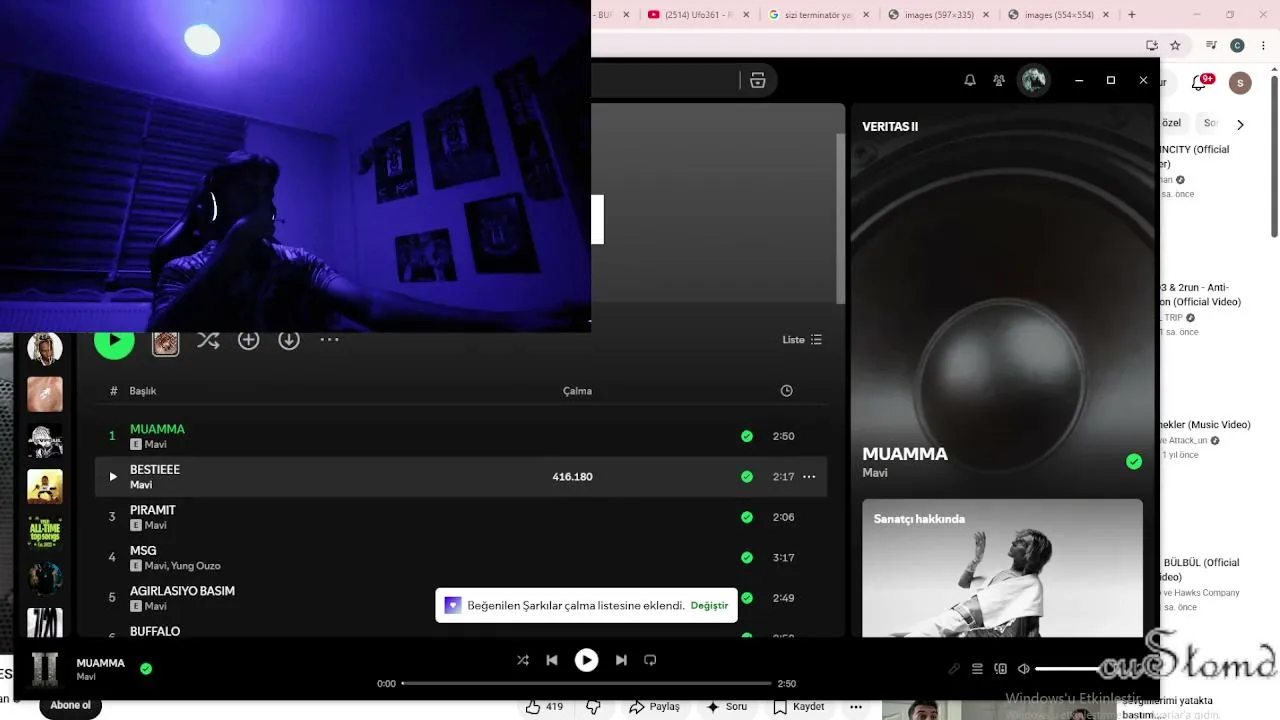Toggle repeat in the player bar
This screenshot has height=720, width=1280.
coord(650,660)
